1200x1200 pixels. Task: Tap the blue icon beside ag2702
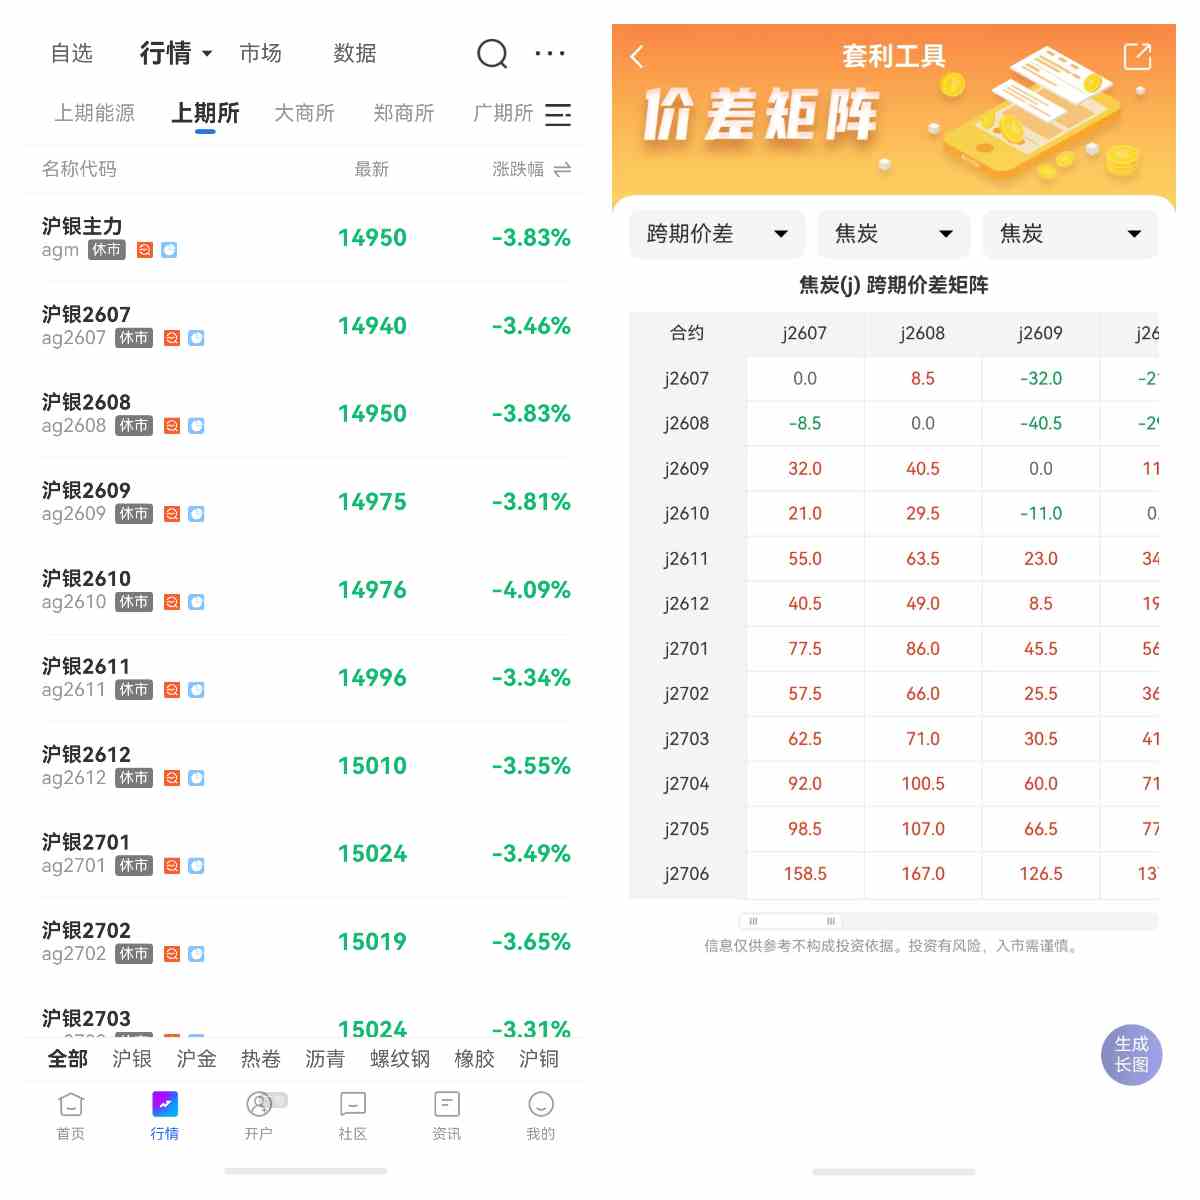(x=196, y=954)
